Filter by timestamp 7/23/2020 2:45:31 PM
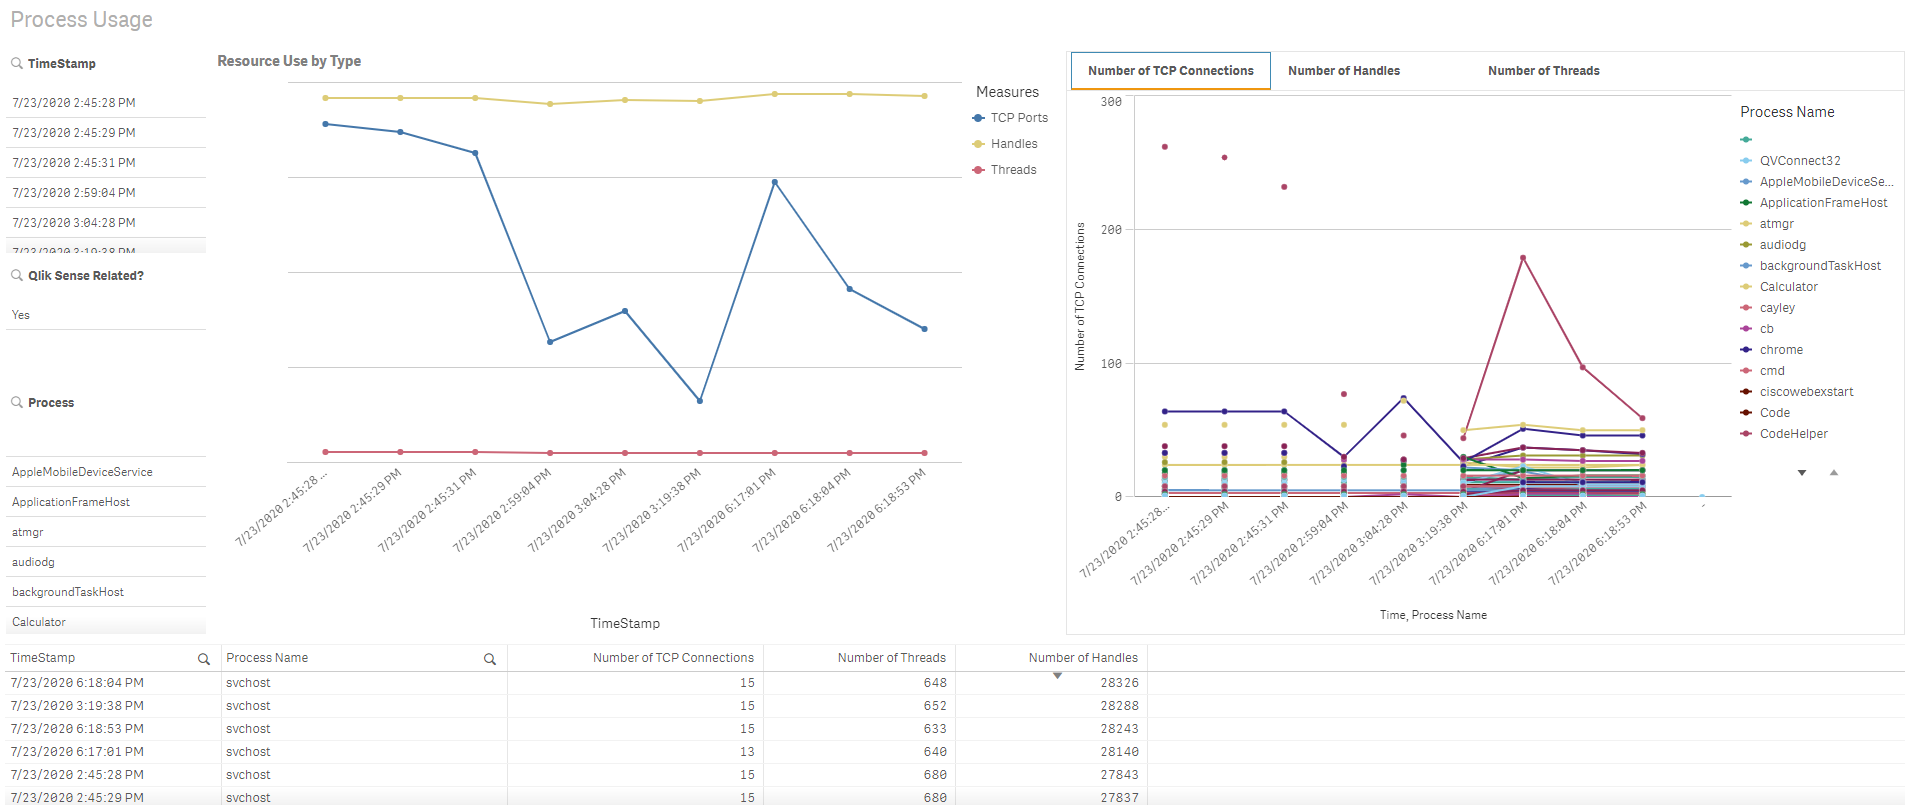This screenshot has height=812, width=1913. 106,163
